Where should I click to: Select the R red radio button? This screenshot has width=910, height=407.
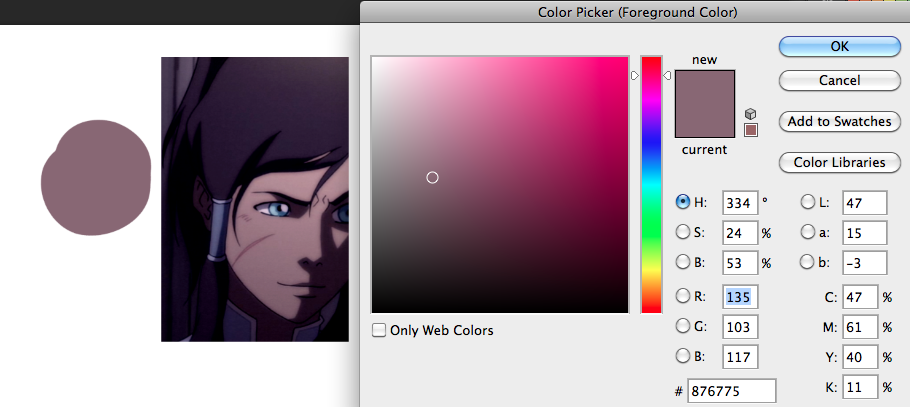click(x=682, y=296)
